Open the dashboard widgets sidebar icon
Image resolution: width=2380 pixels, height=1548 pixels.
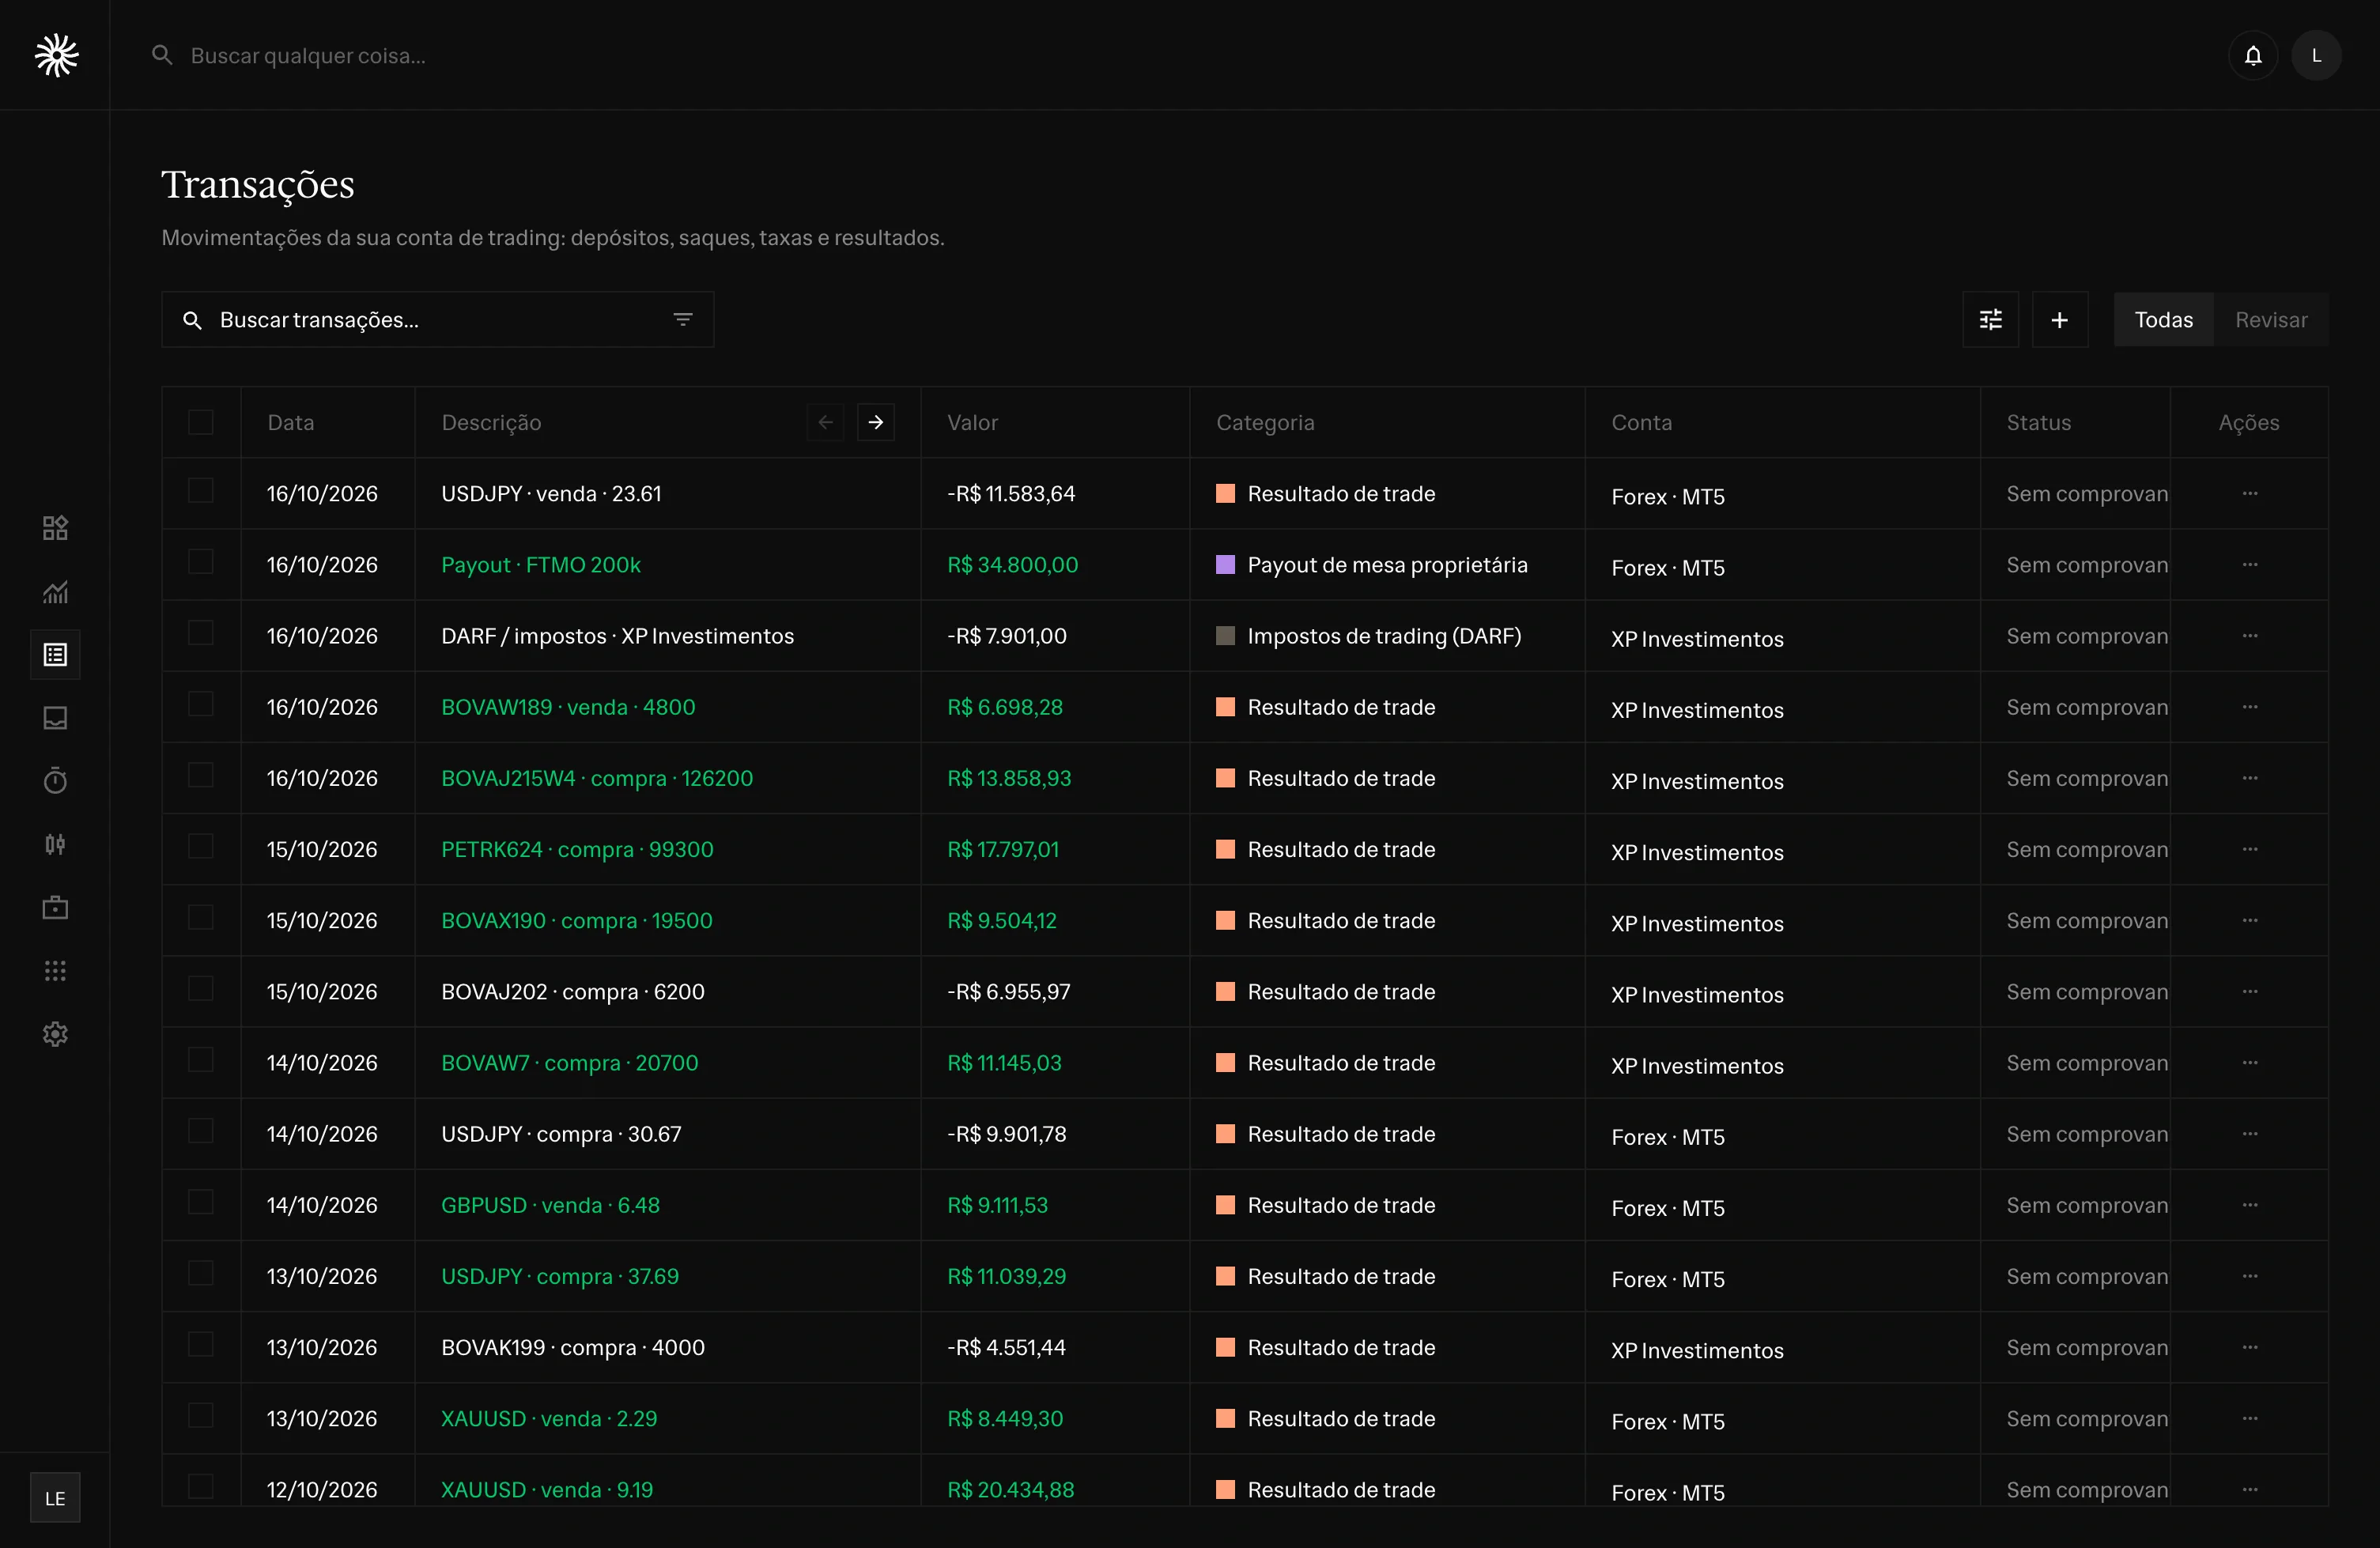tap(55, 528)
